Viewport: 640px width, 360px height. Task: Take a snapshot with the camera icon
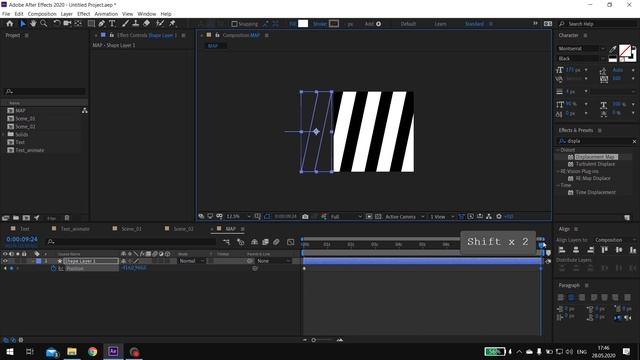click(305, 217)
